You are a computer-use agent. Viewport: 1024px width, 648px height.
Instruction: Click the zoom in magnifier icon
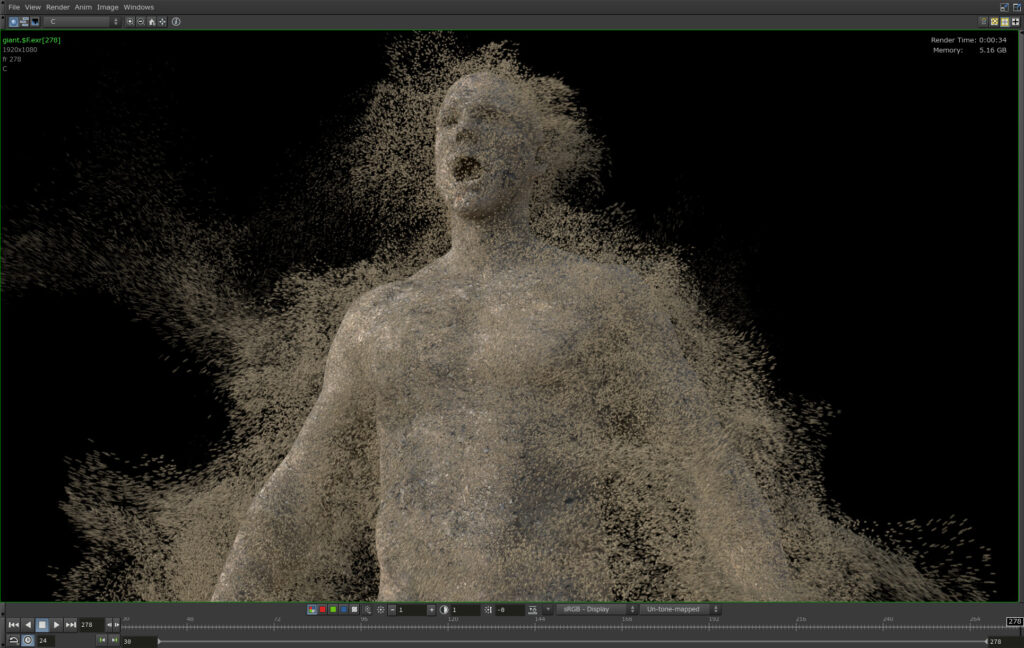coord(130,21)
